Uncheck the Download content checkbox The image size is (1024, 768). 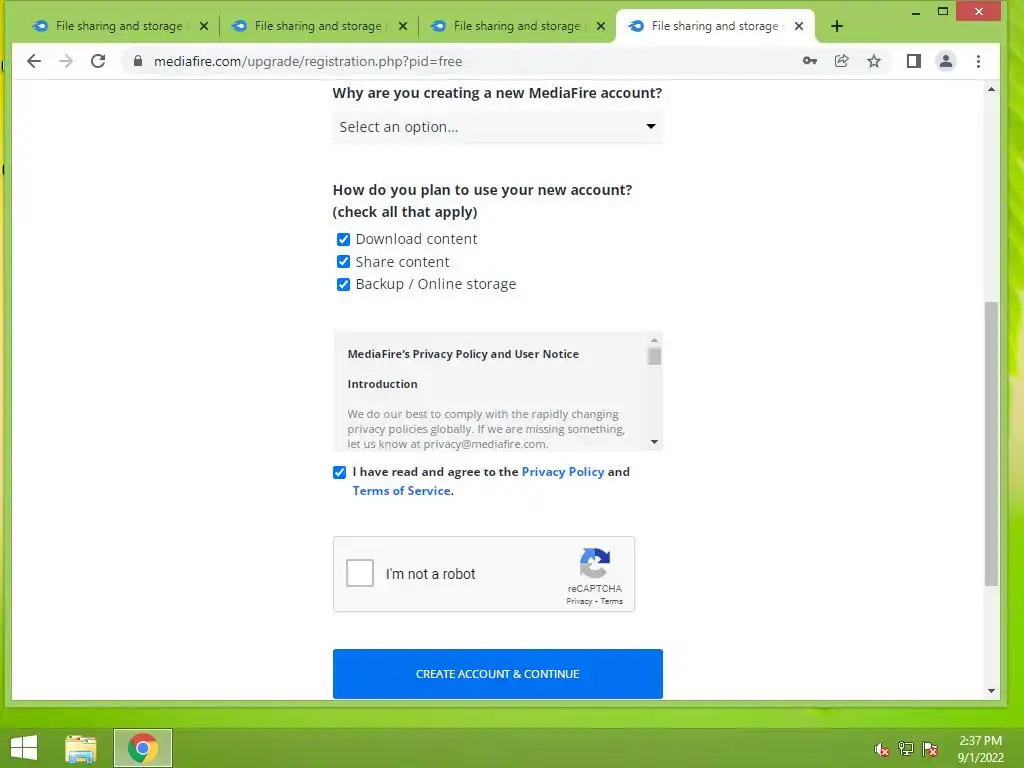pos(344,240)
